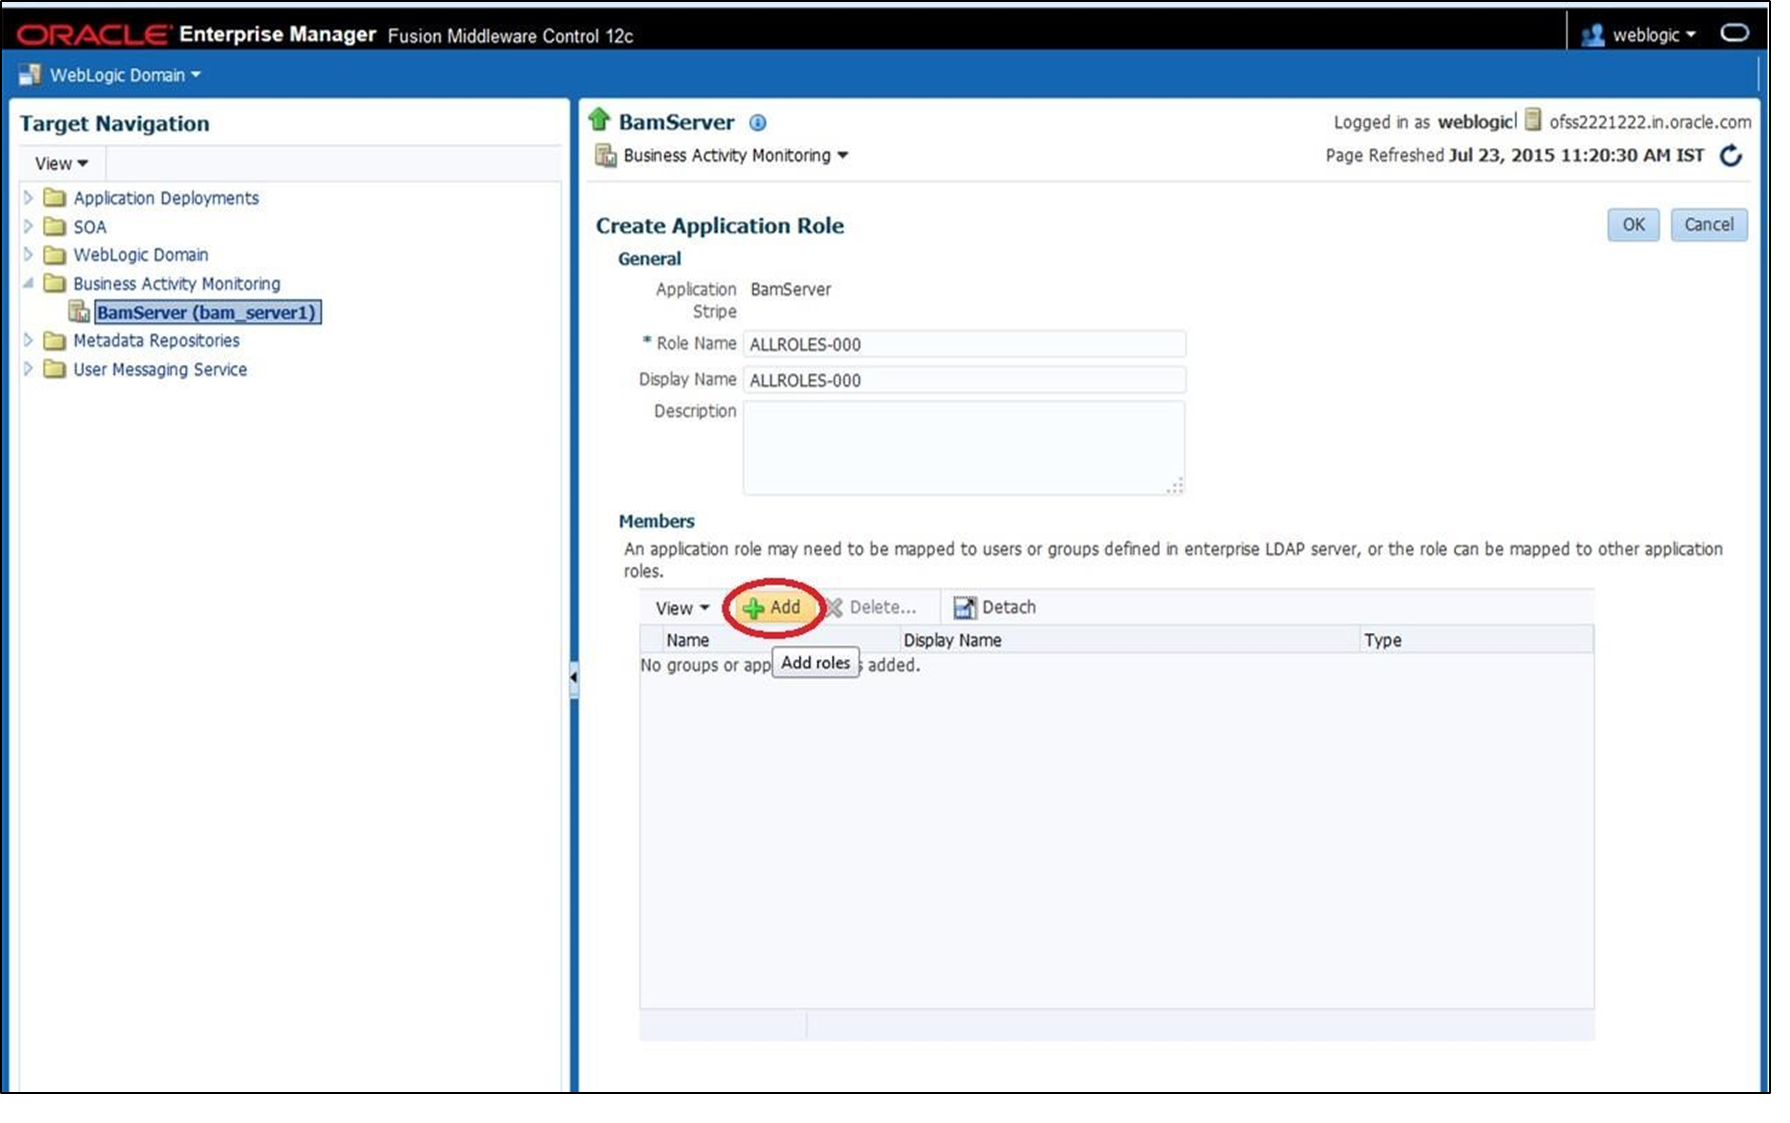Viewport: 1790px width, 1123px height.
Task: Open the weblogic user dropdown
Action: [1654, 35]
